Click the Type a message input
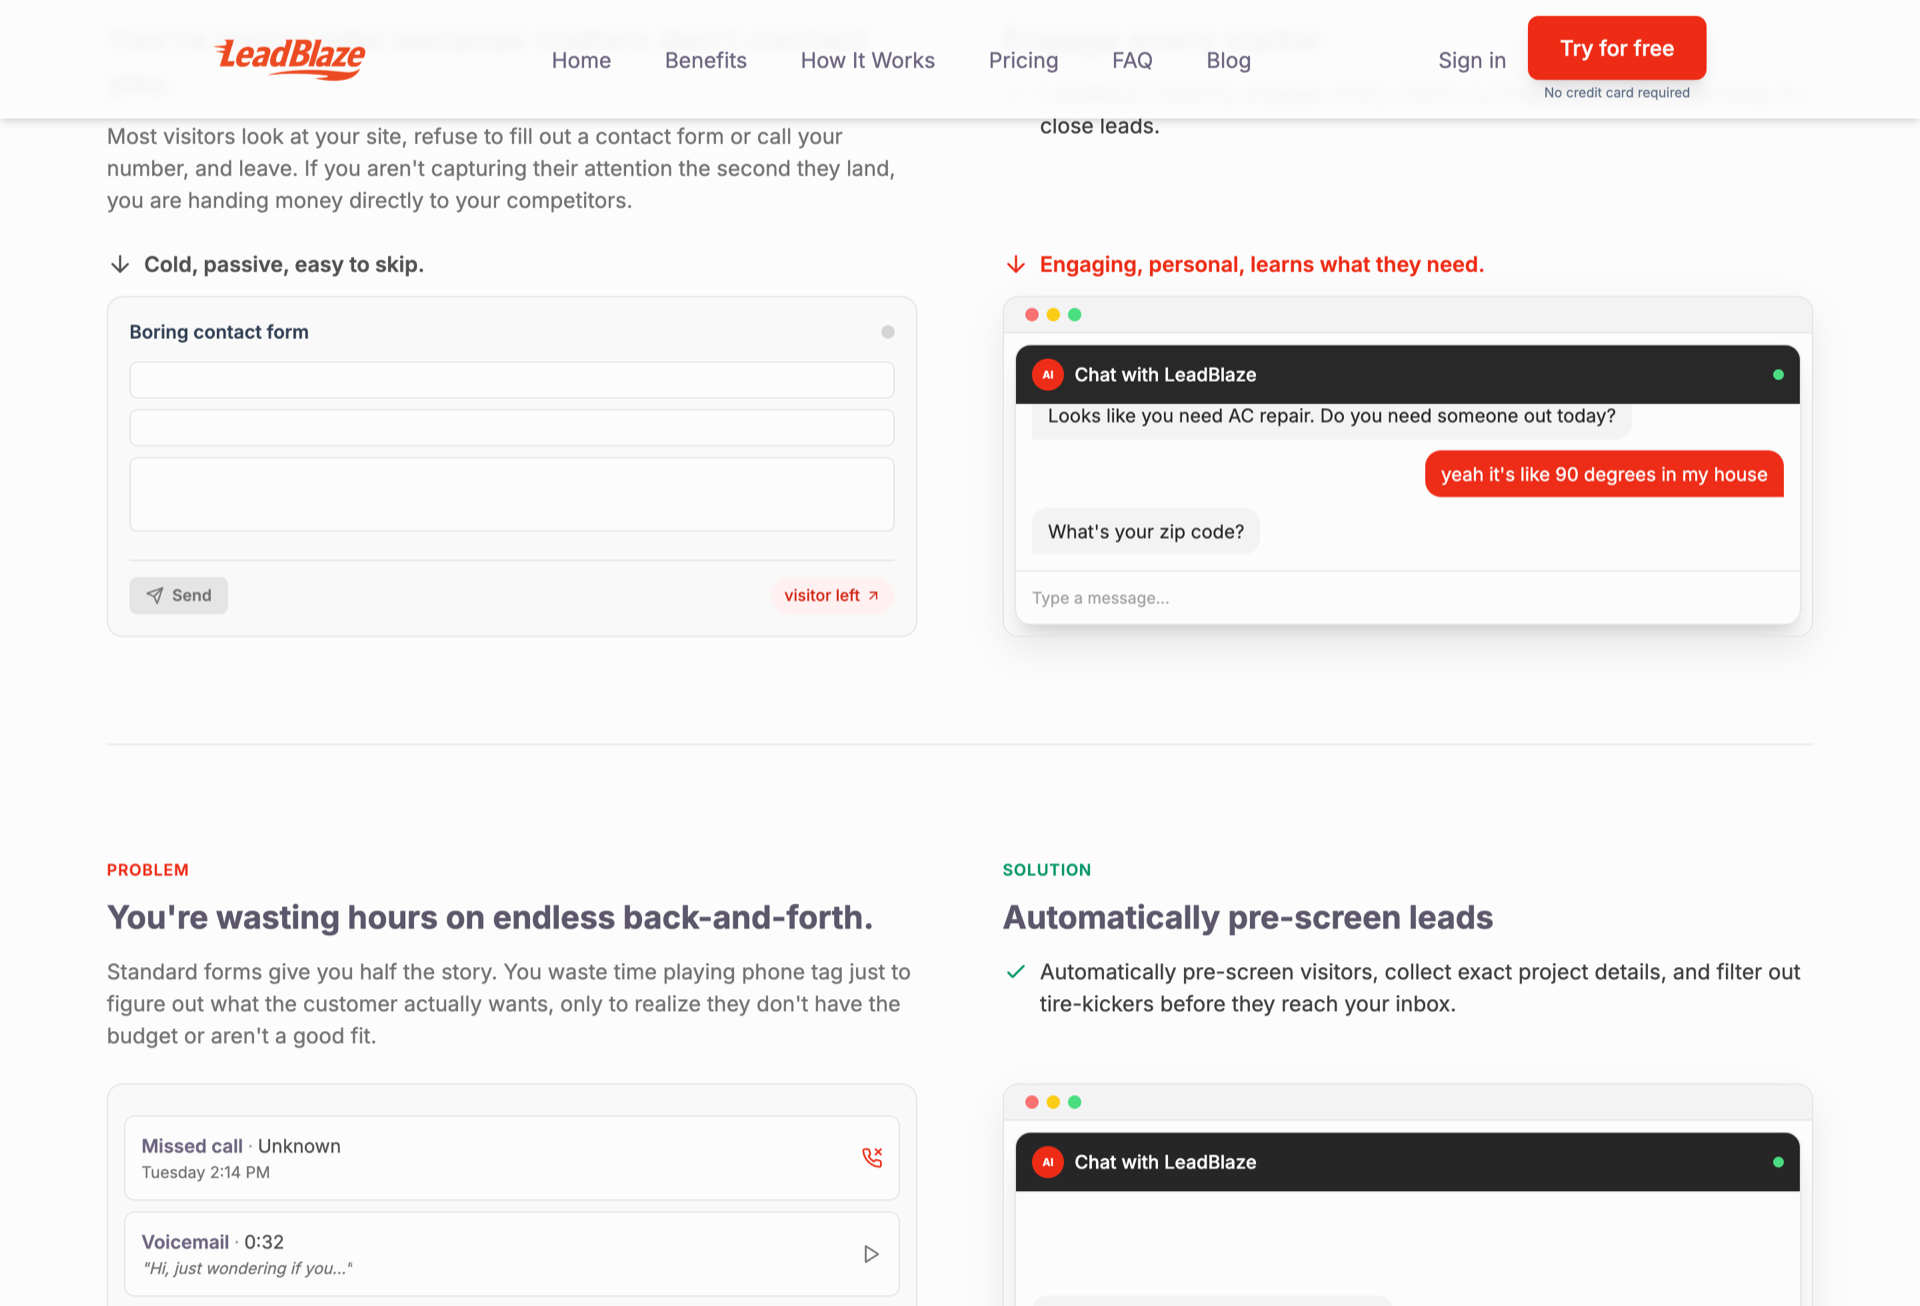 coord(1407,598)
